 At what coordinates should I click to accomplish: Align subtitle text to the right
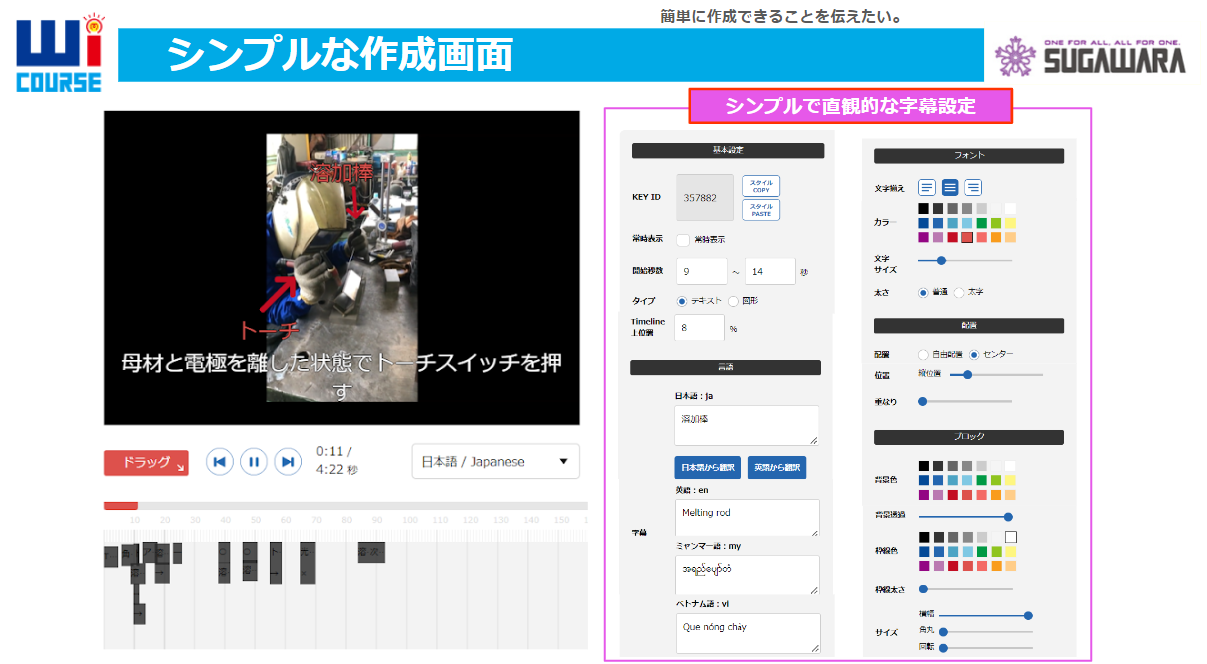(x=973, y=187)
